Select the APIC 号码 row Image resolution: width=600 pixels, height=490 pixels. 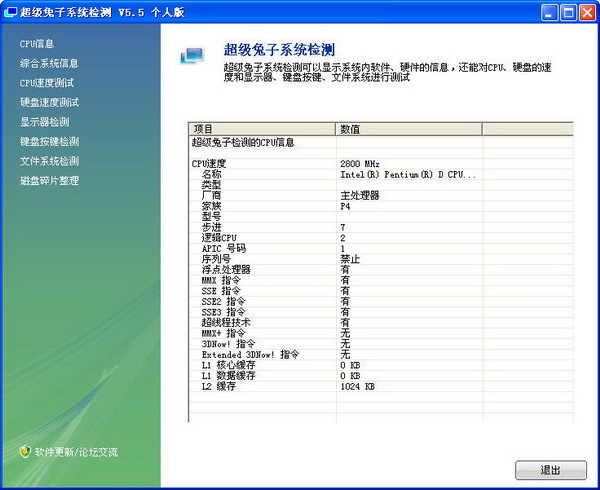pos(381,249)
